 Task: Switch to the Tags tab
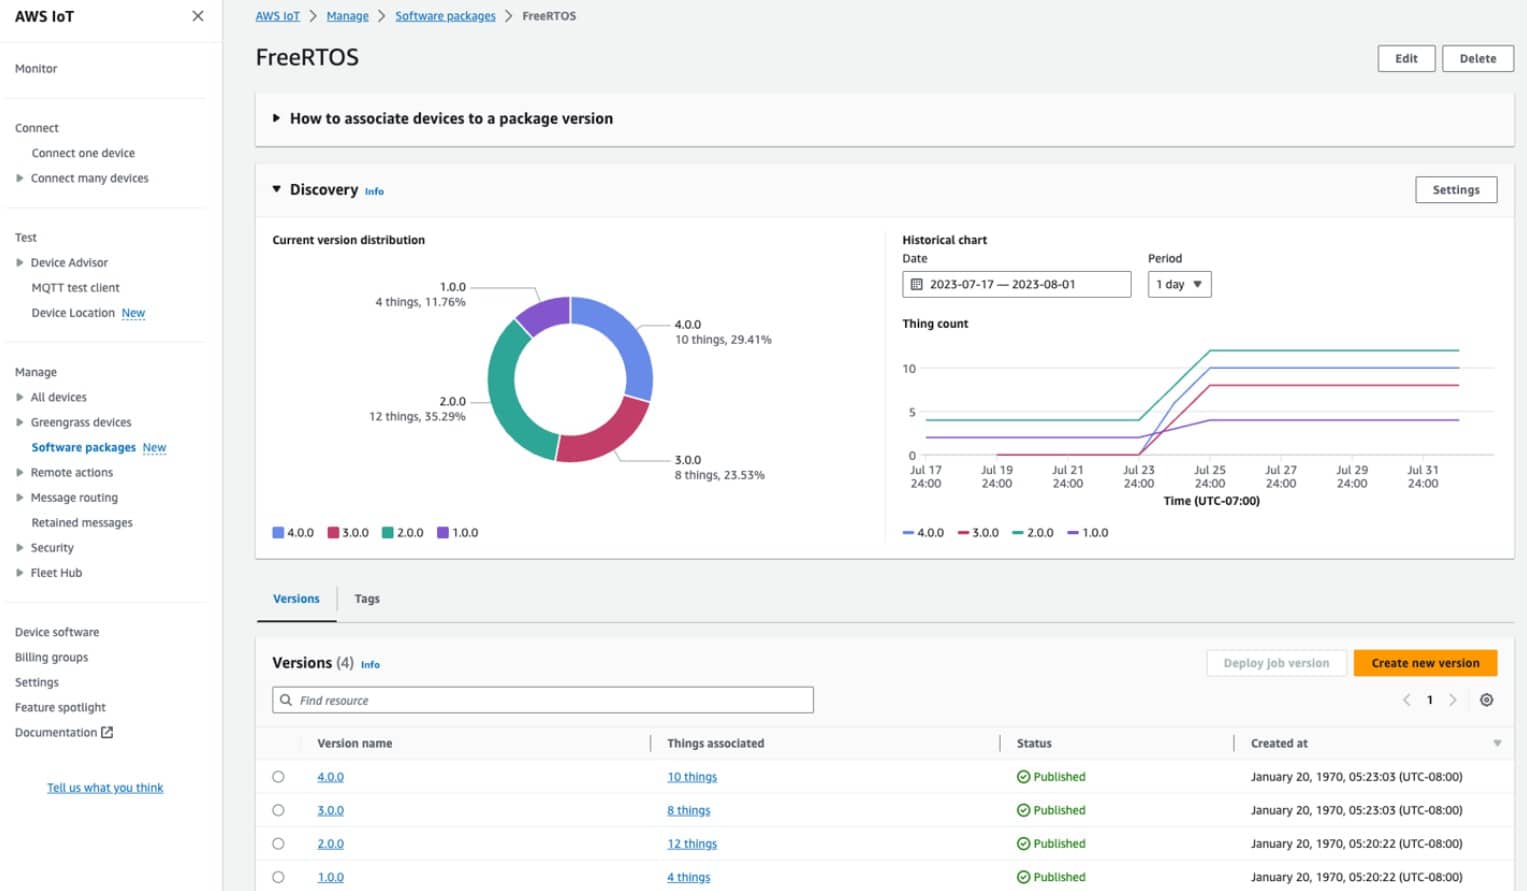point(367,599)
